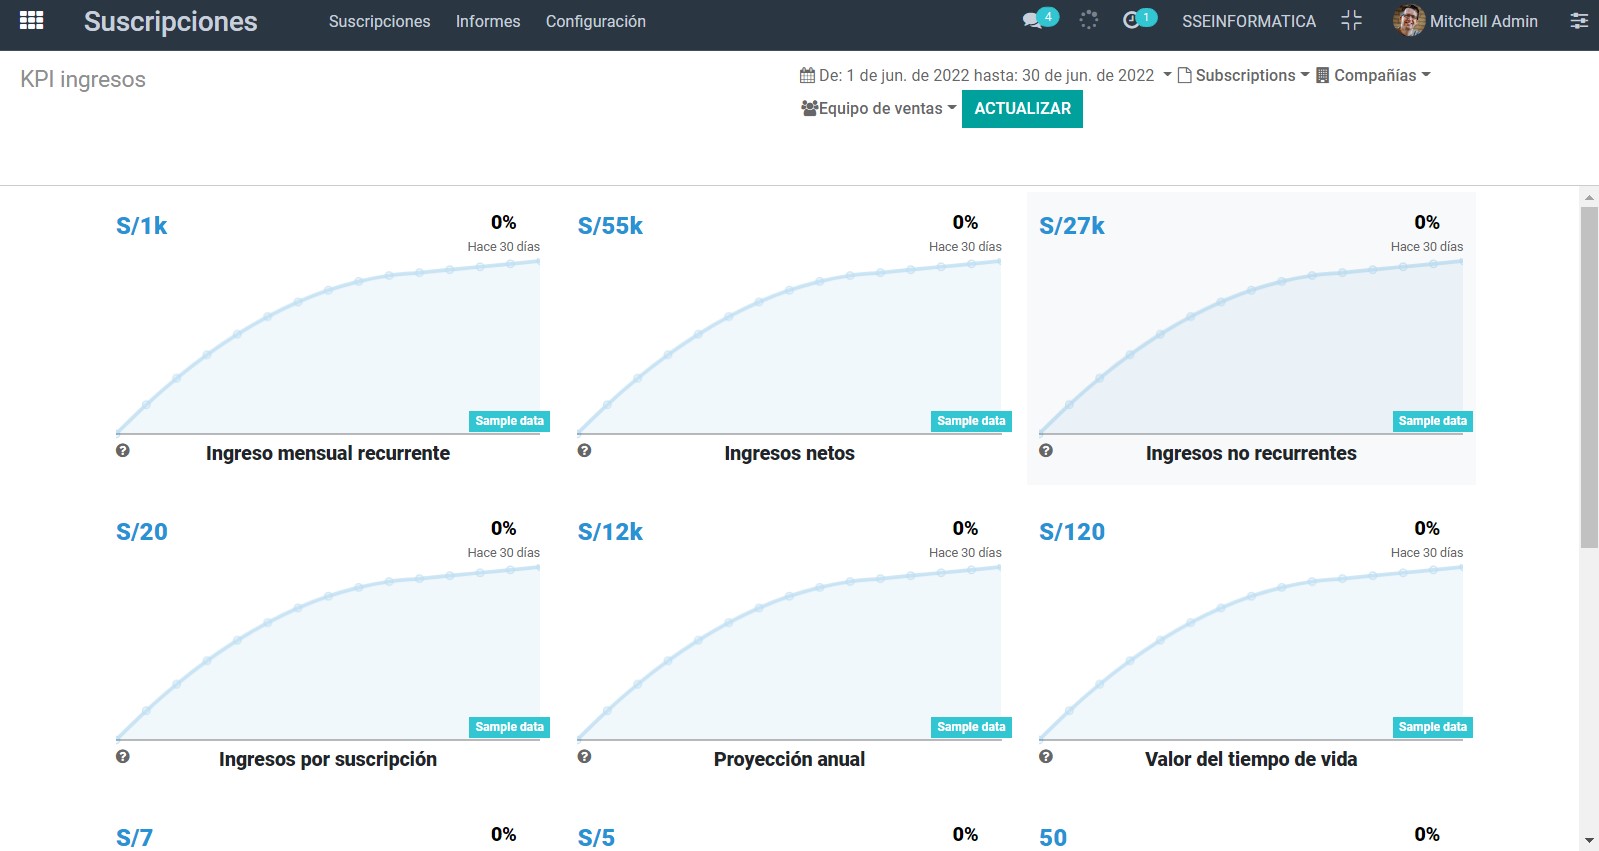Open the activities clock icon
The width and height of the screenshot is (1599, 851).
point(1131,20)
